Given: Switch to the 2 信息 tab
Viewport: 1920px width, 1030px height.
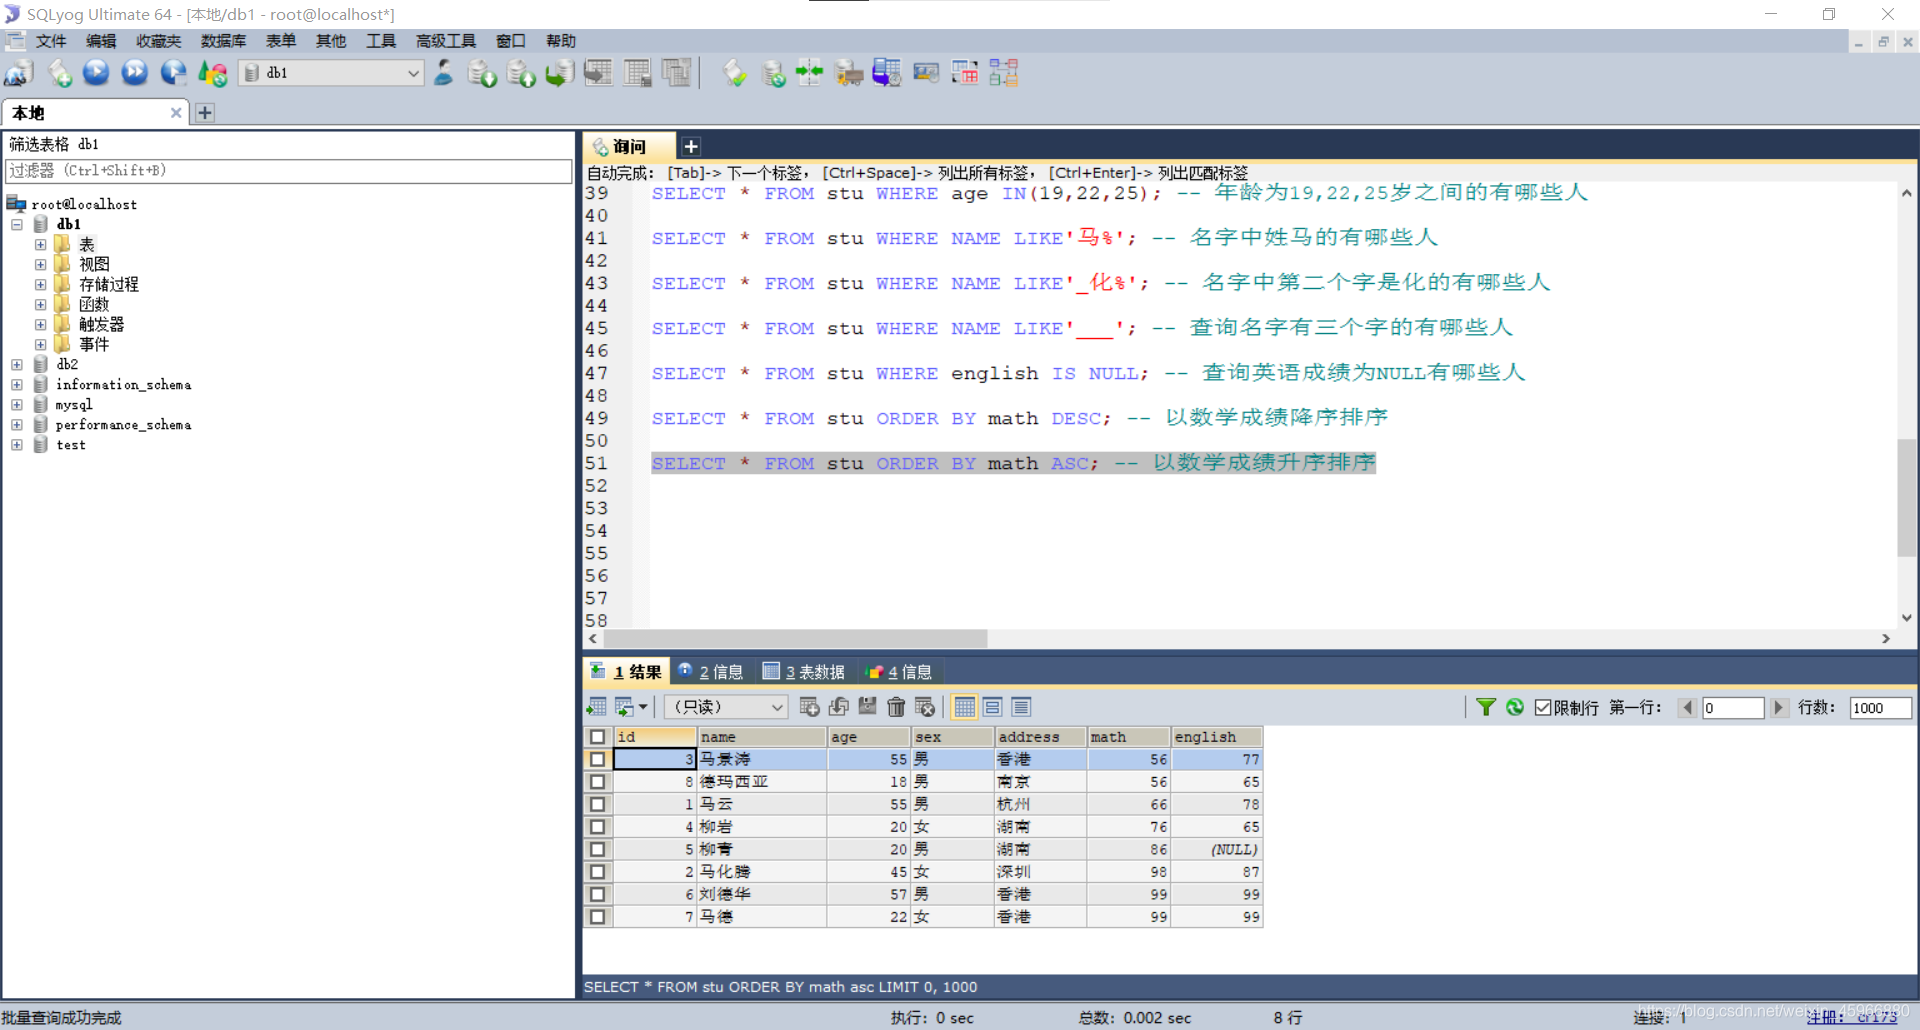Looking at the screenshot, I should [x=711, y=672].
